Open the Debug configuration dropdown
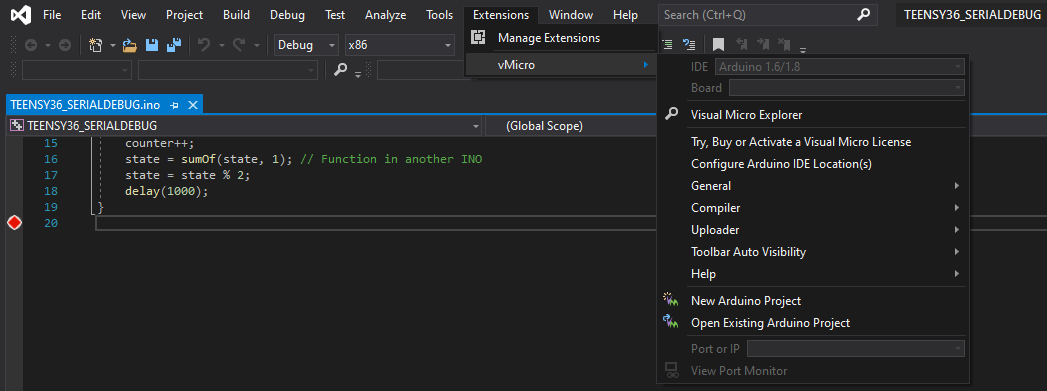 point(307,45)
